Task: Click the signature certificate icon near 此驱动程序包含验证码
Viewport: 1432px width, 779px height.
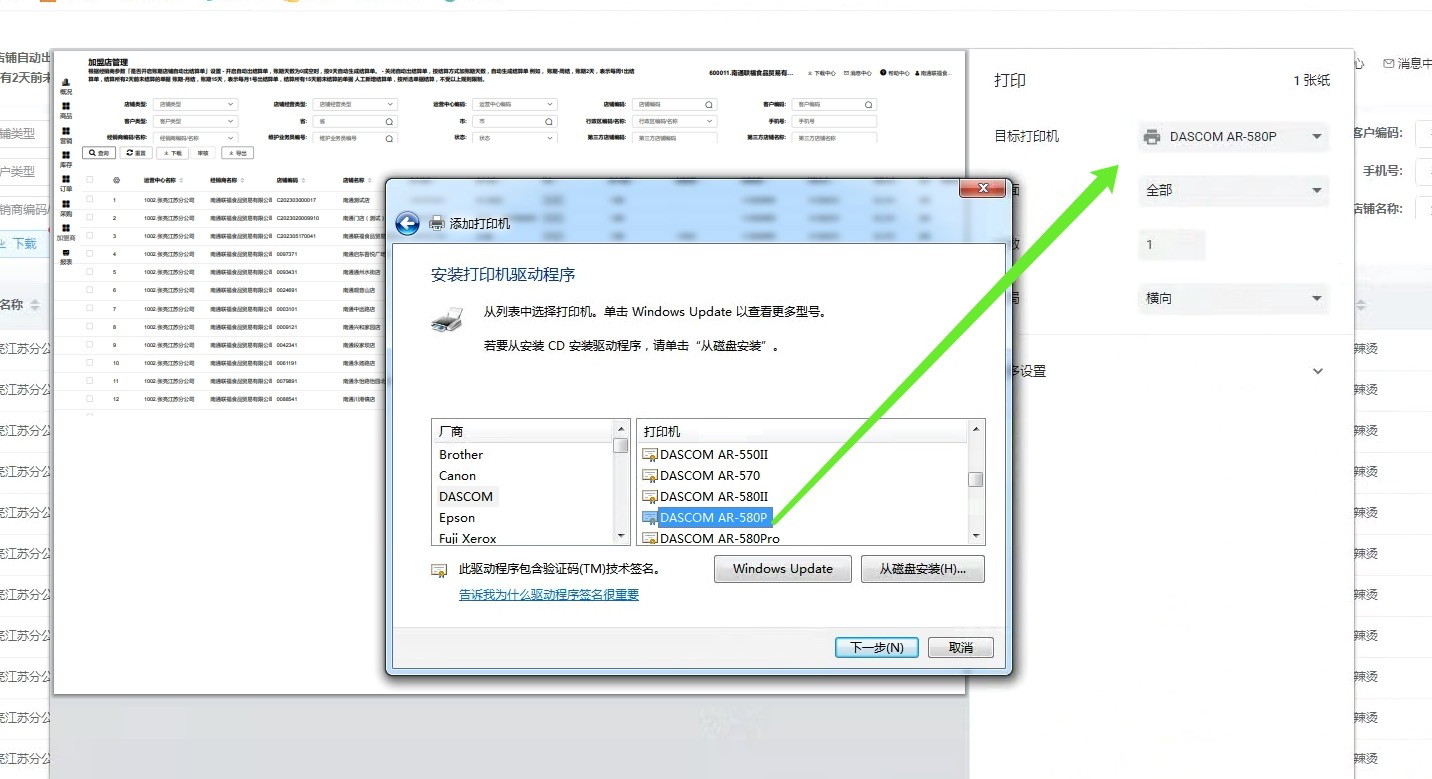Action: tap(439, 570)
